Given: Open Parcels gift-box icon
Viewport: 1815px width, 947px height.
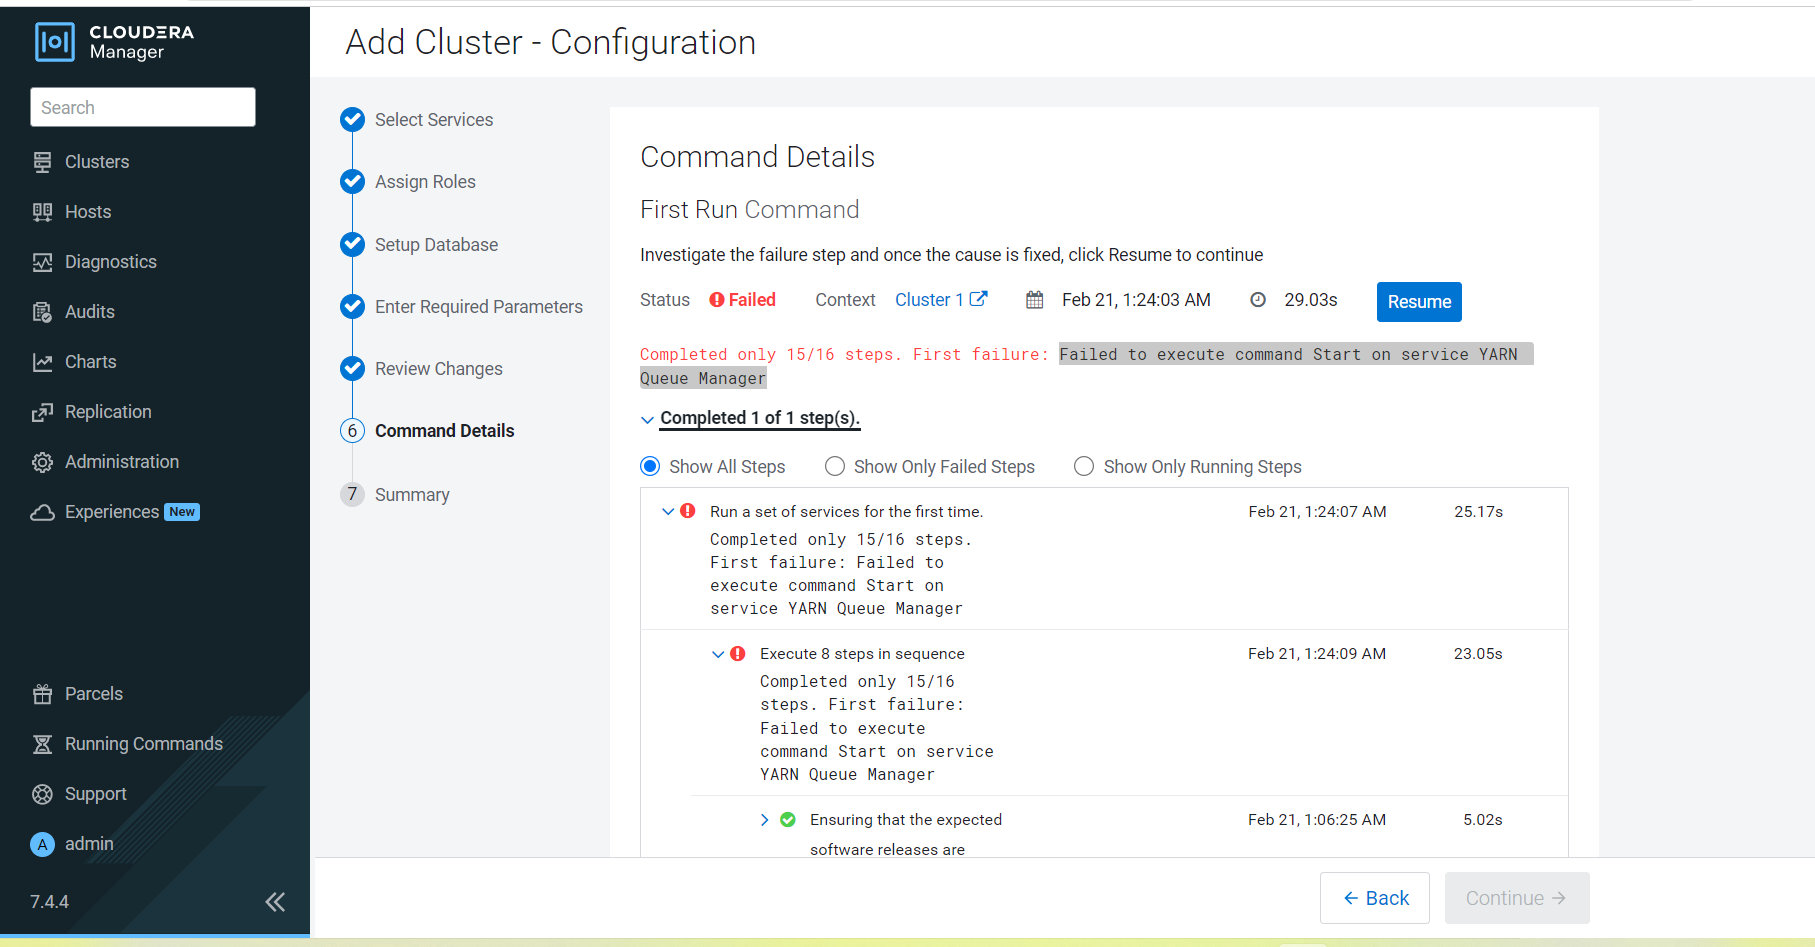Looking at the screenshot, I should pos(42,694).
